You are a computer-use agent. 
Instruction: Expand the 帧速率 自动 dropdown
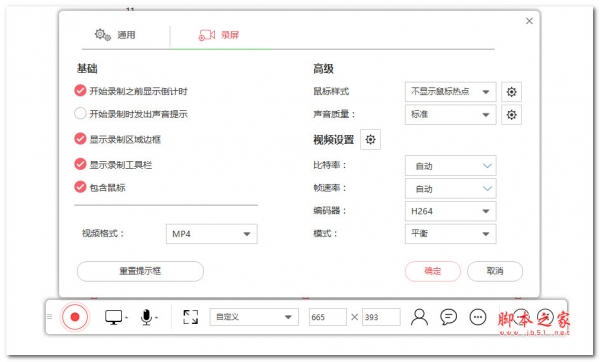tap(450, 188)
